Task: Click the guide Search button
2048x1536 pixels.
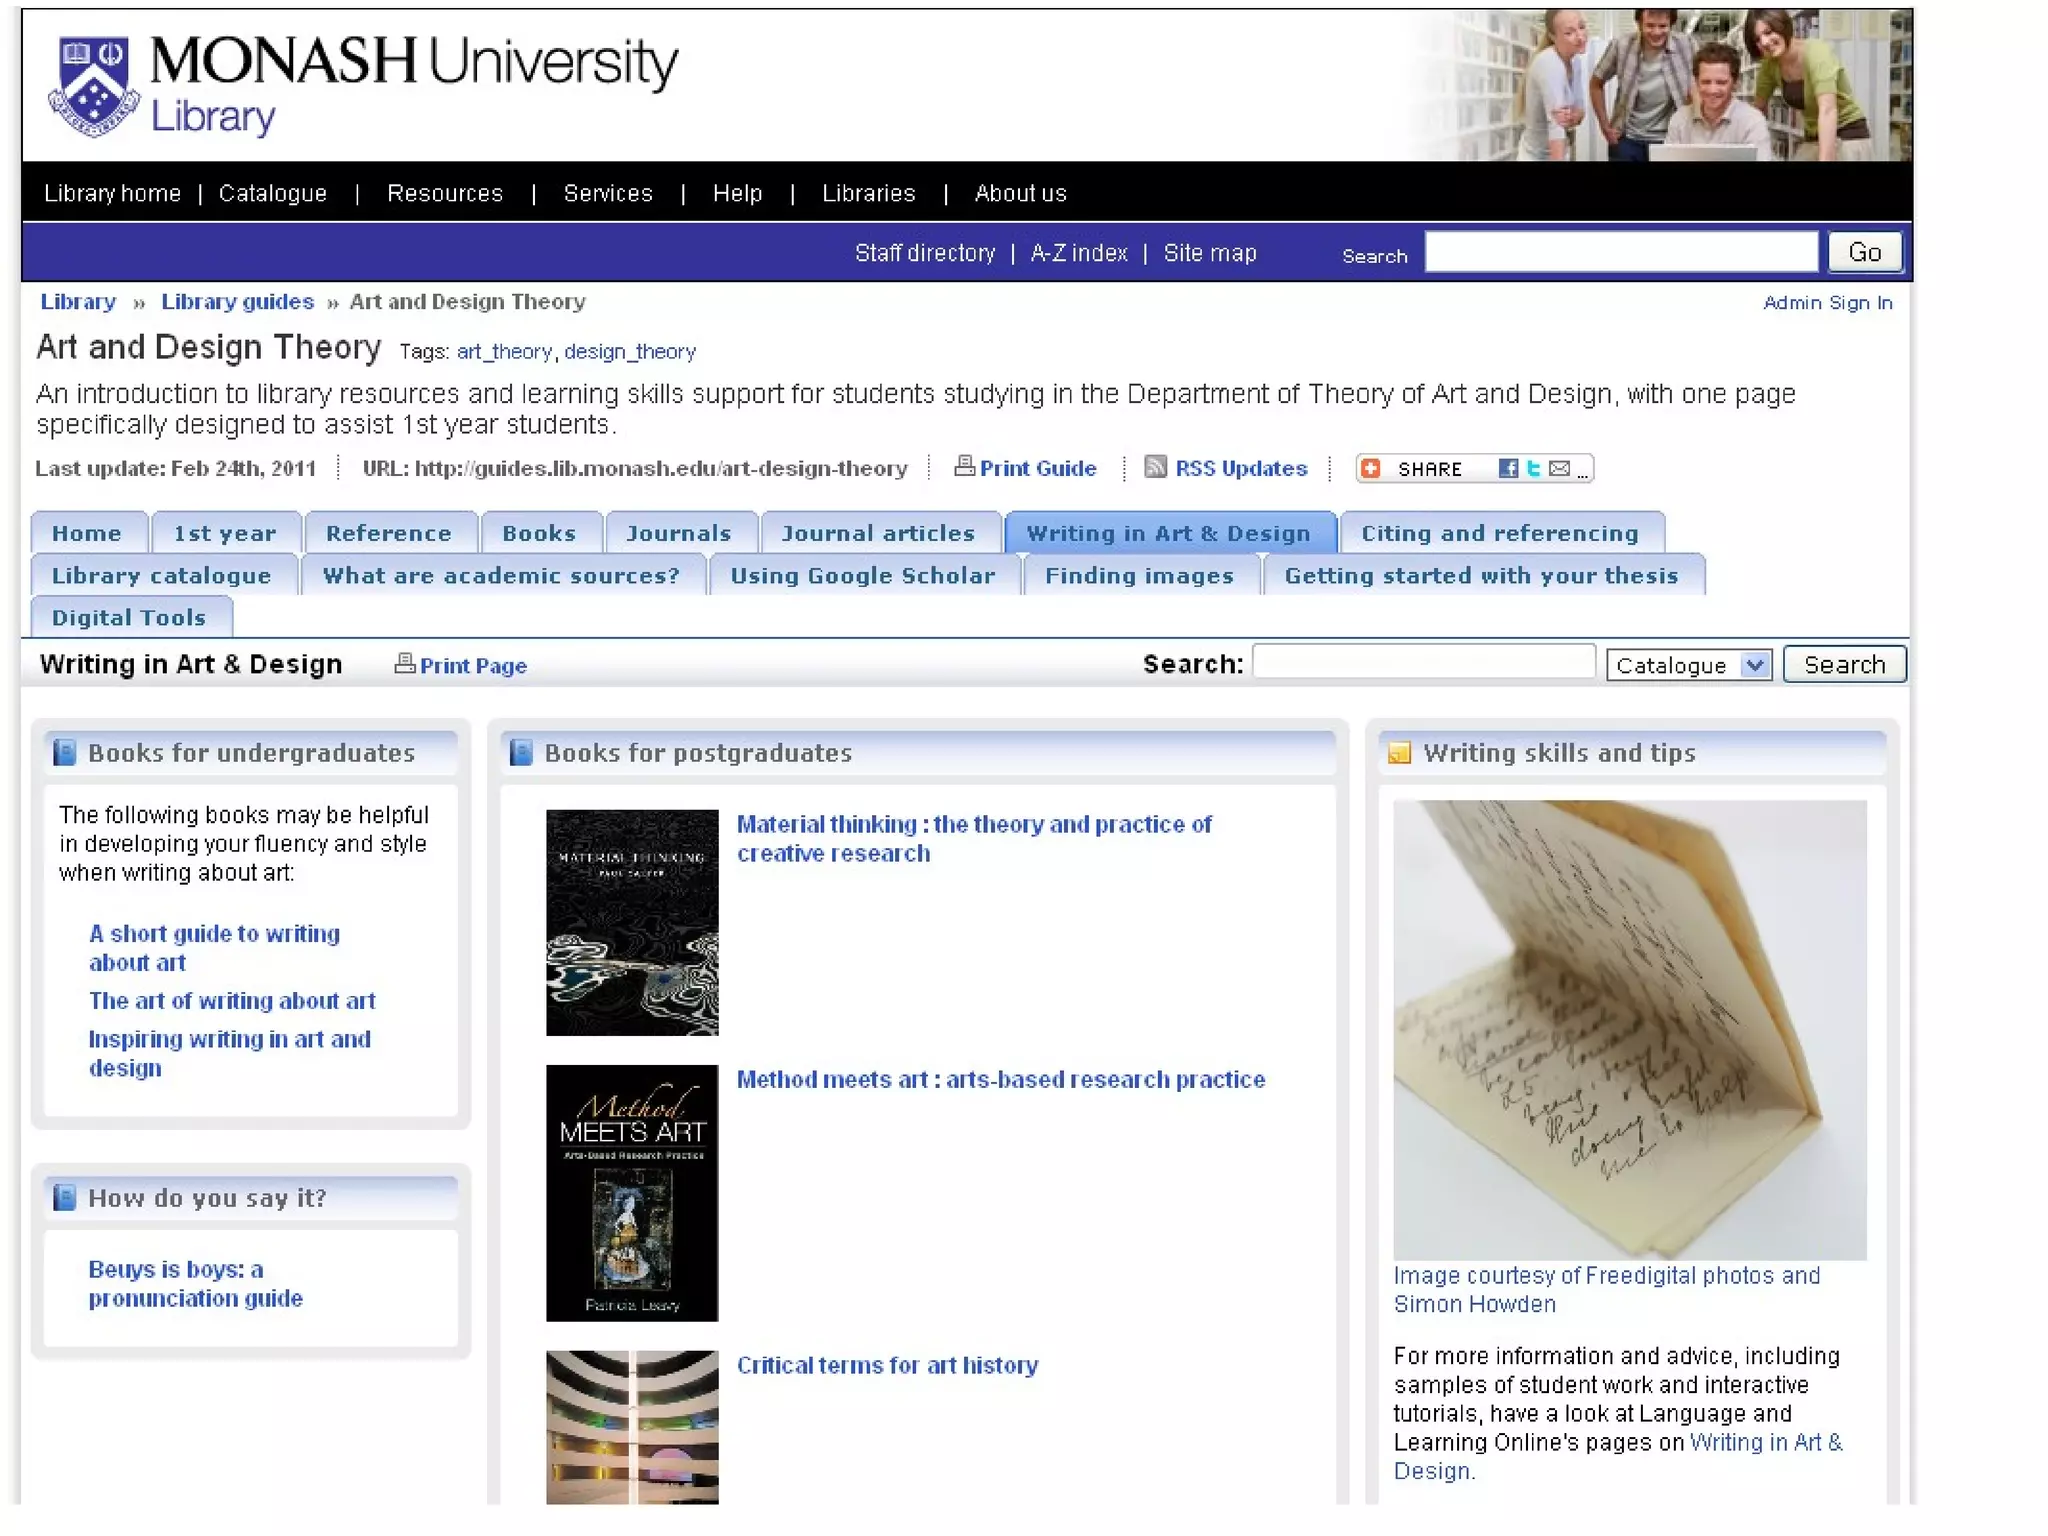Action: 1844,665
